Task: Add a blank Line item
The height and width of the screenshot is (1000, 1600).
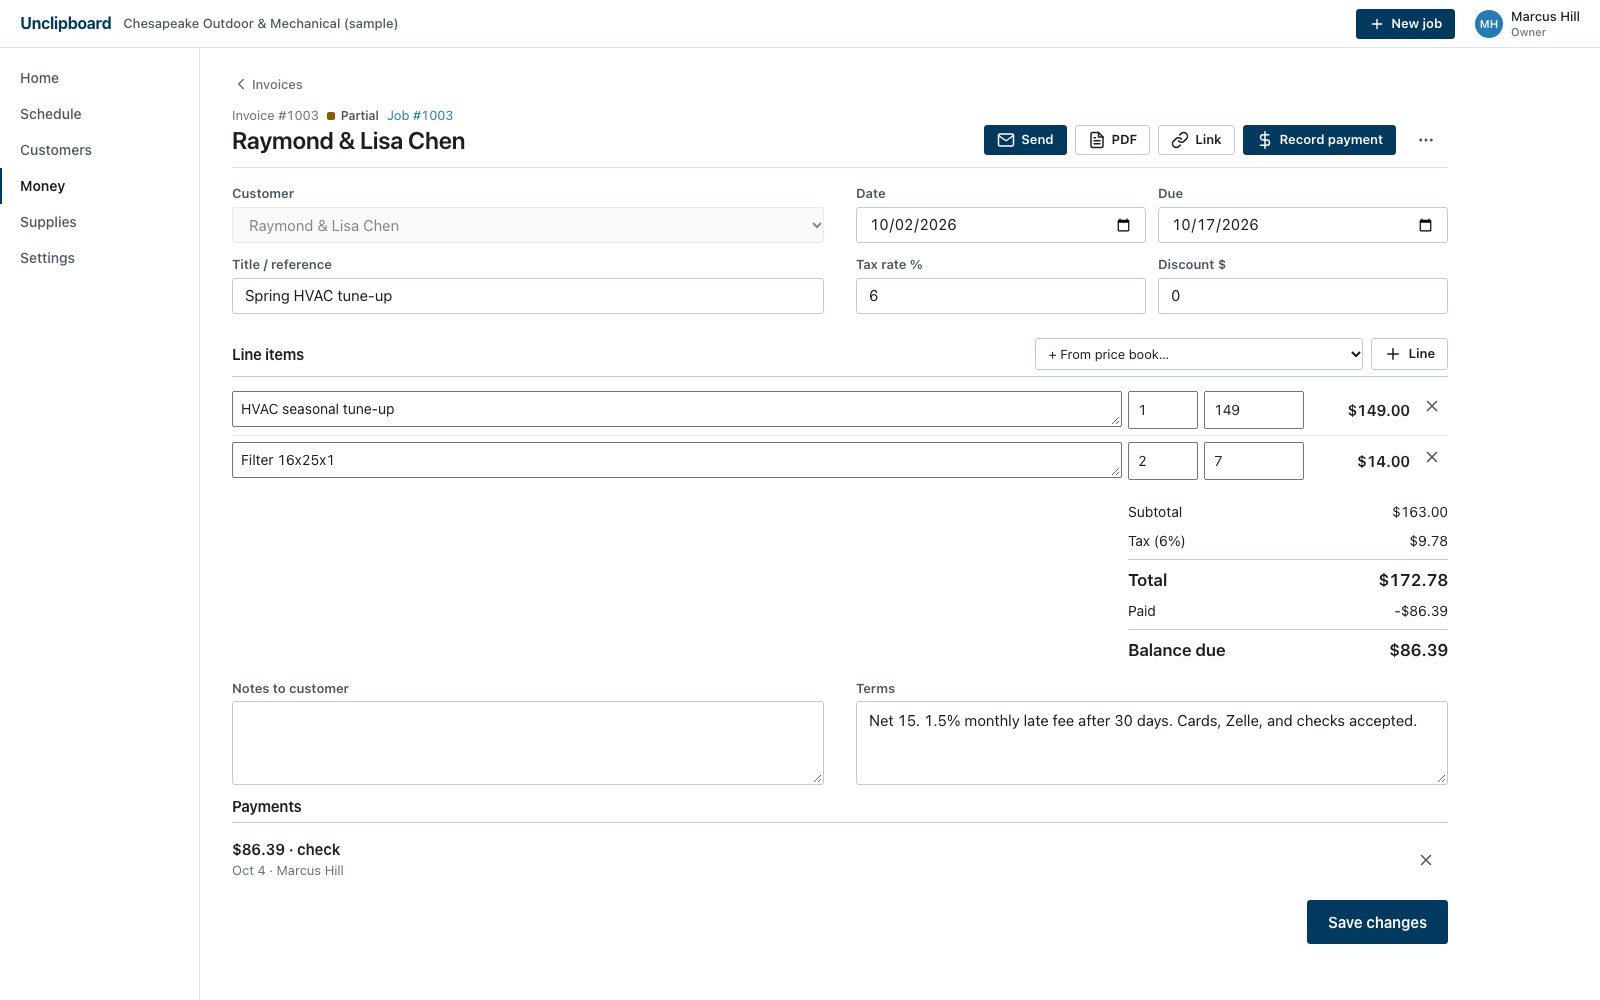Action: [1409, 354]
